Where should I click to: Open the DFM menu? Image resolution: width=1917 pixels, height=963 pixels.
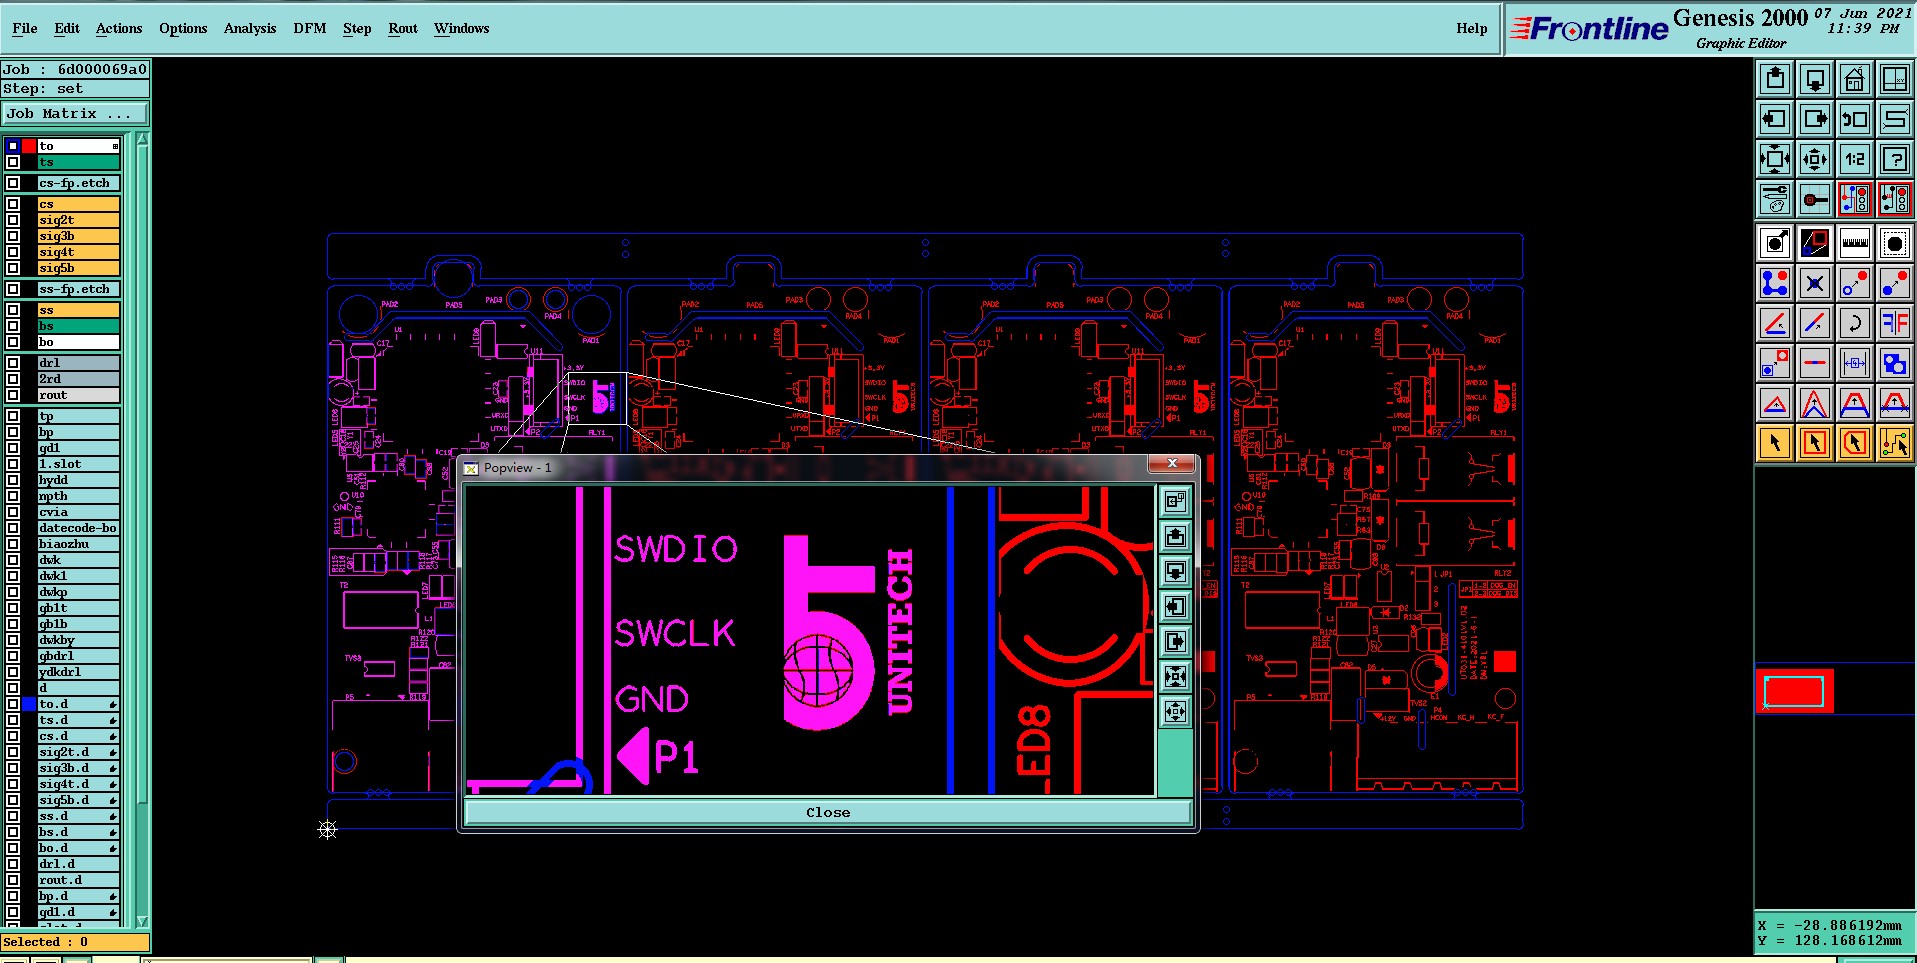(310, 28)
